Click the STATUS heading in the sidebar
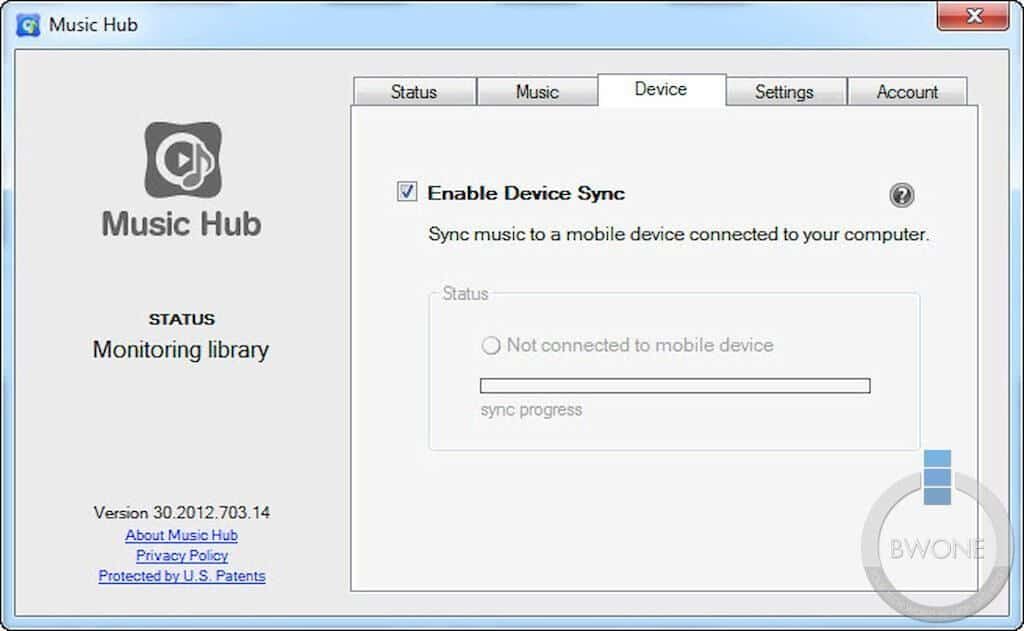The image size is (1024, 631). [x=182, y=319]
